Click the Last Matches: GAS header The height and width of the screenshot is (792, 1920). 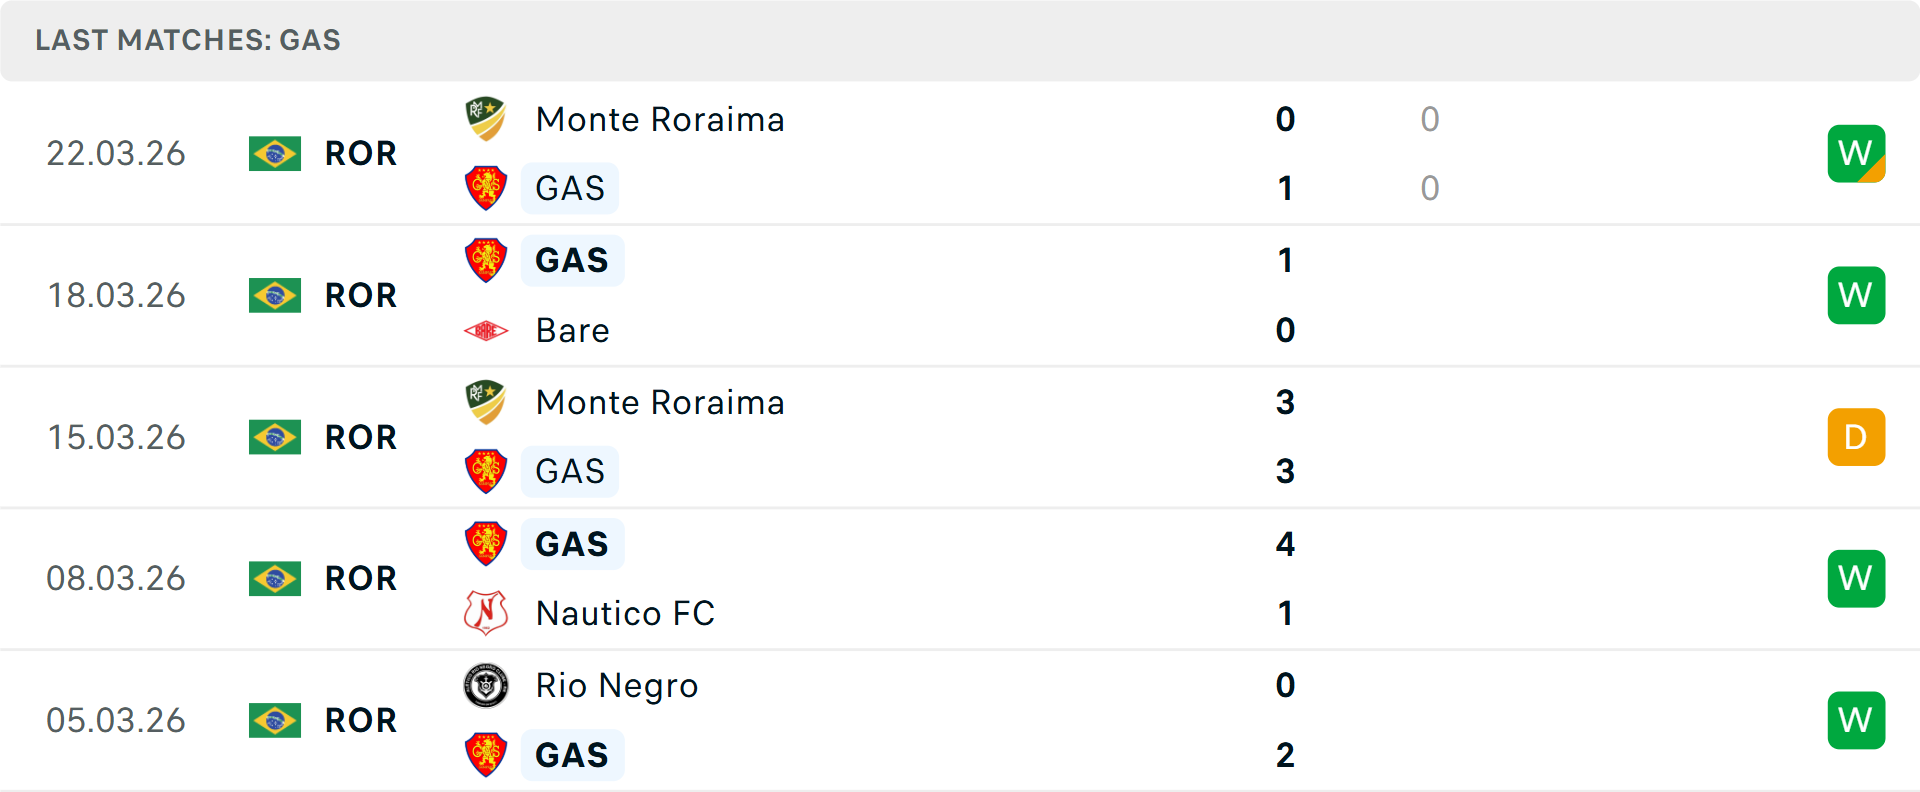(188, 40)
